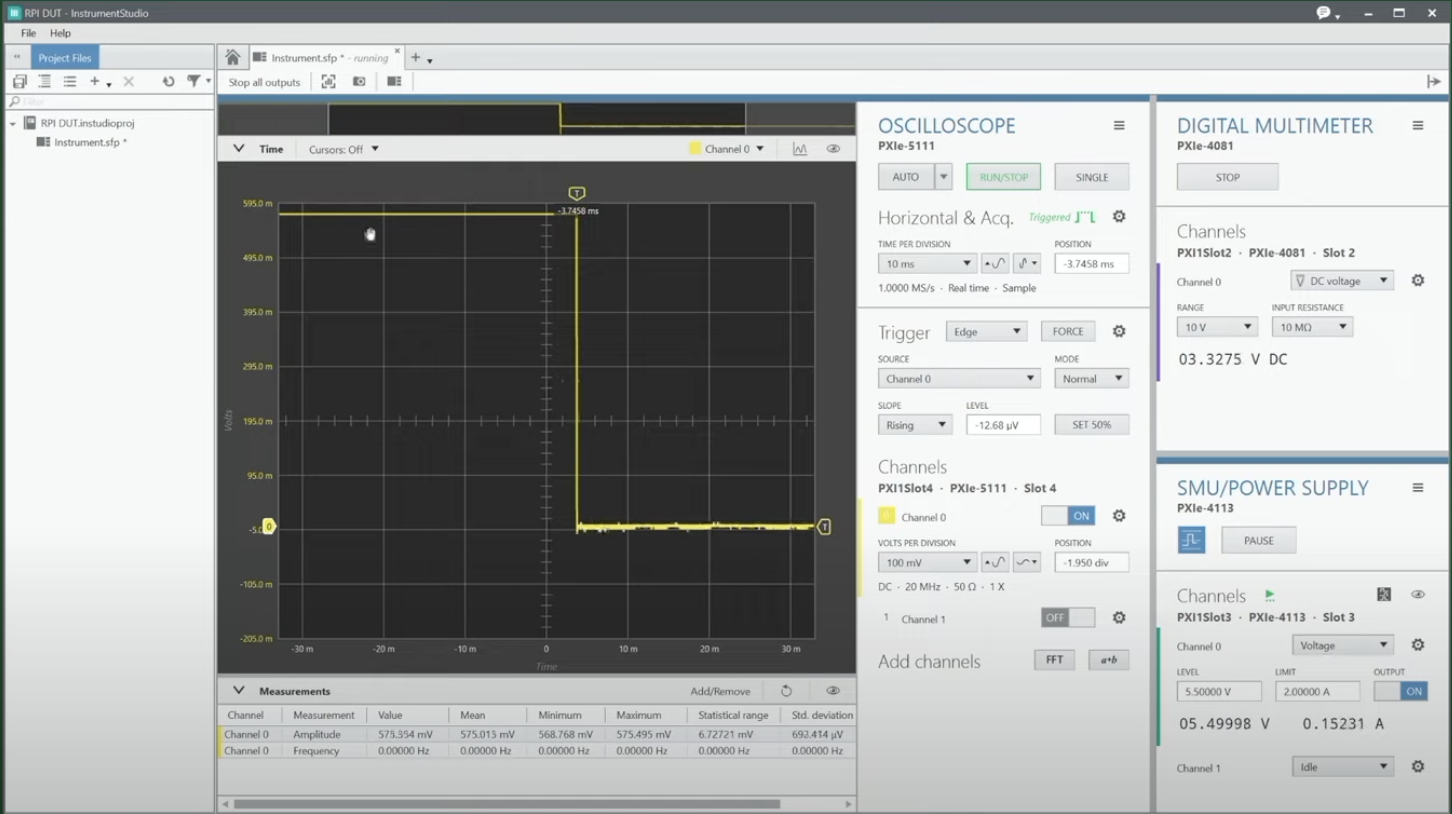Click the green play icon beside SMU Channels

tap(1270, 595)
